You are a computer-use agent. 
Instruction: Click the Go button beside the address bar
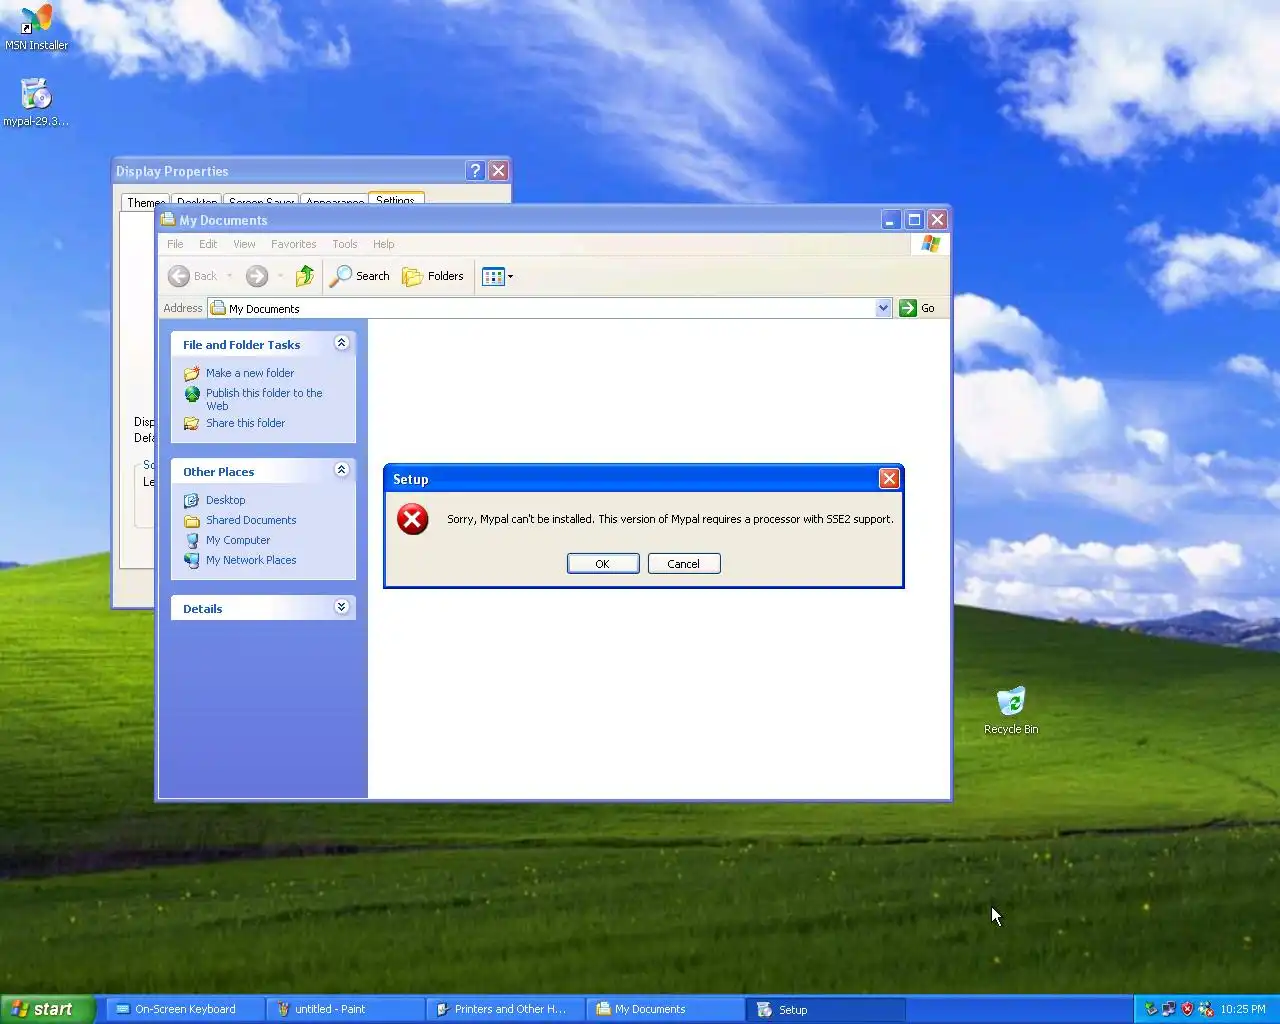[917, 308]
